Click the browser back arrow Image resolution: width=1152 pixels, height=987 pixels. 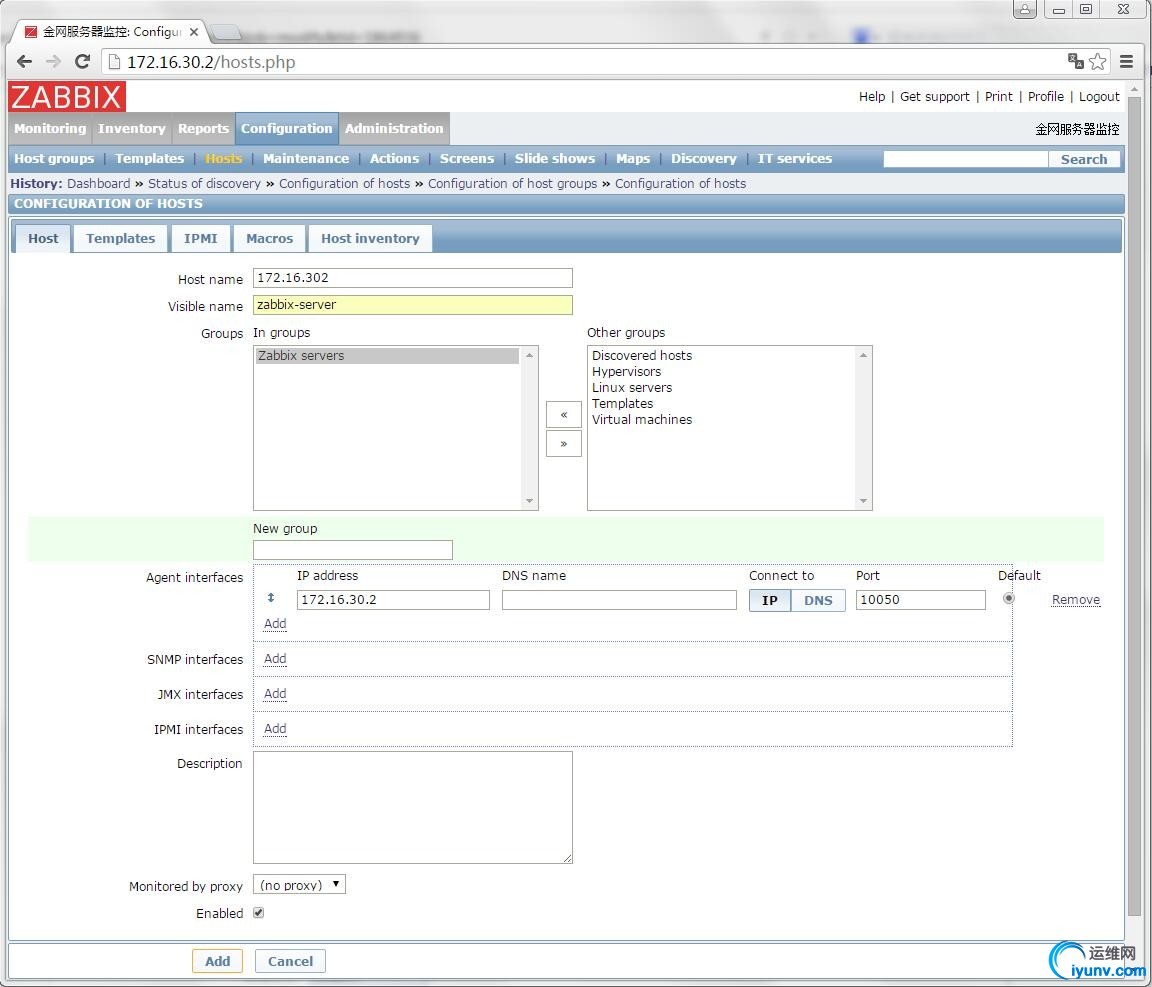coord(24,62)
